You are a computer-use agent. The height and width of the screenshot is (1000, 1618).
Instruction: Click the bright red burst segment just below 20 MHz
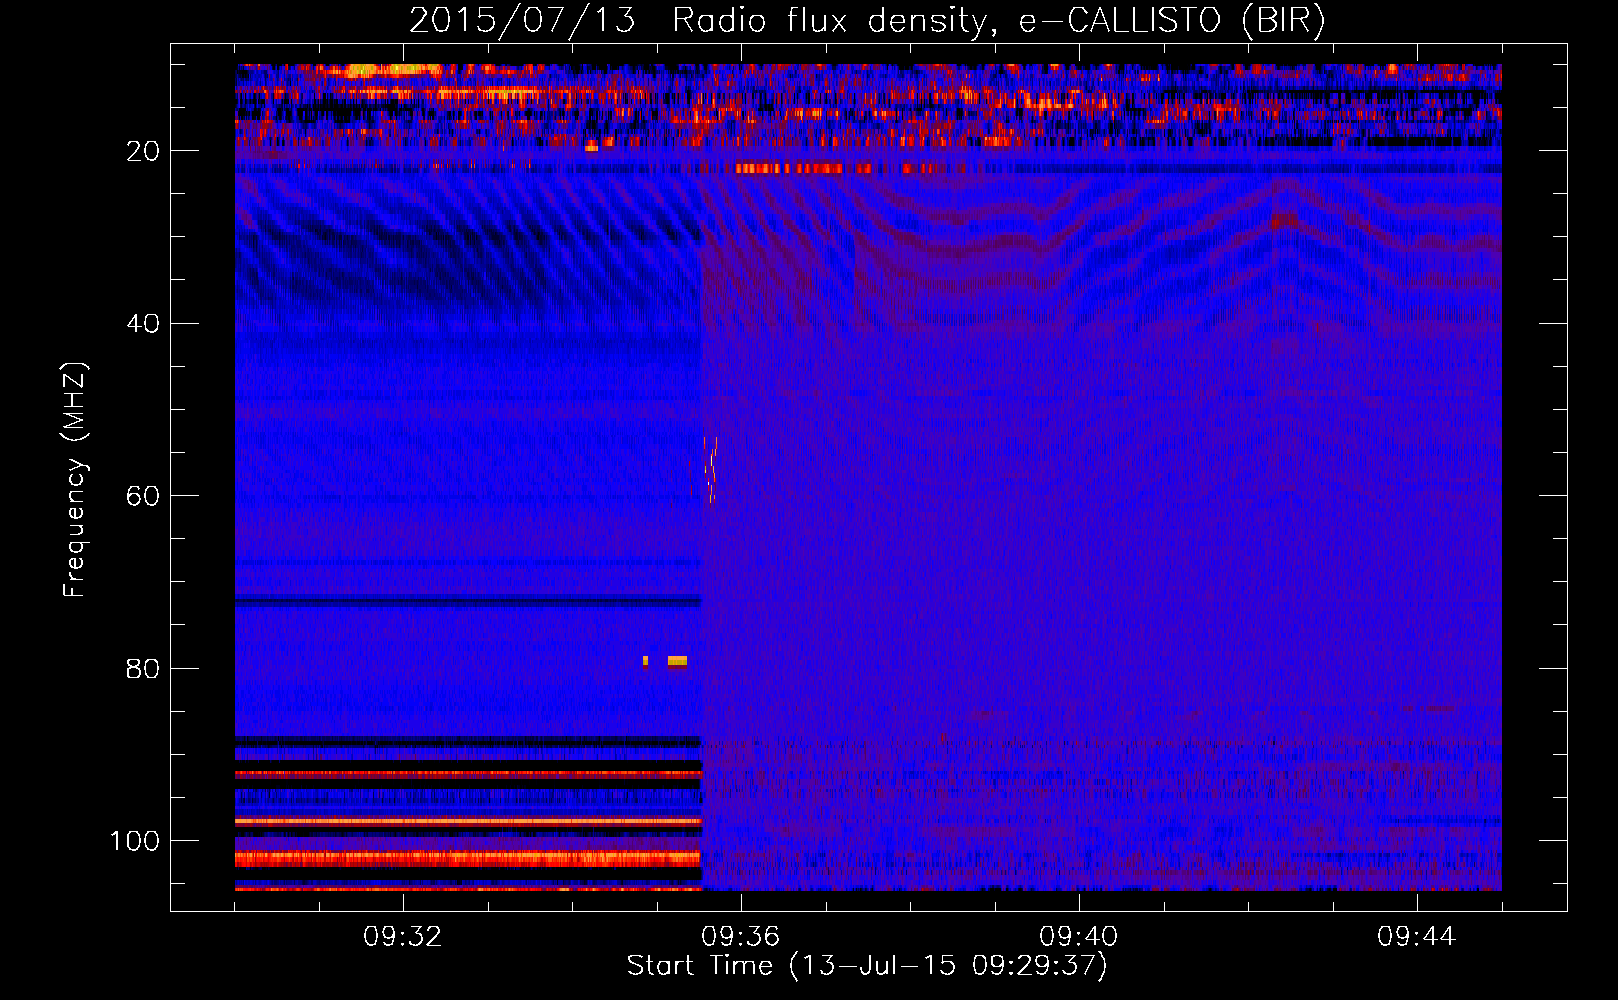[x=805, y=169]
